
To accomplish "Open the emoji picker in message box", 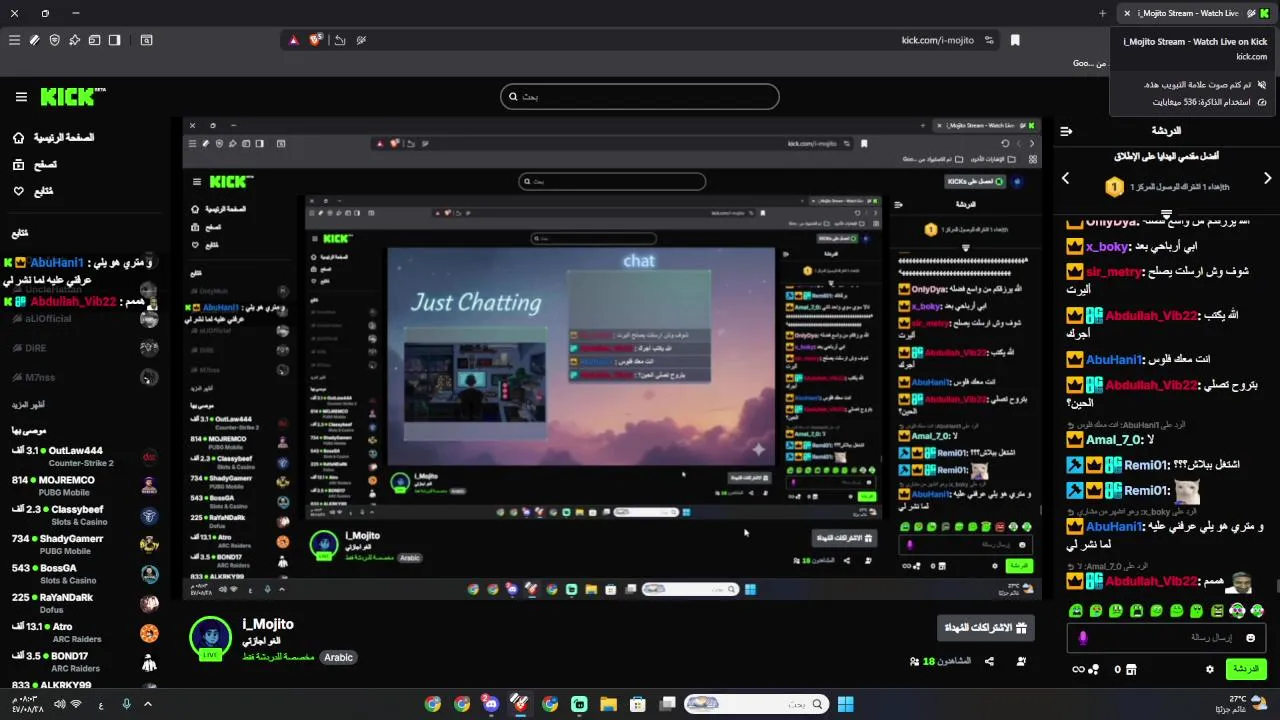I will tap(1250, 637).
